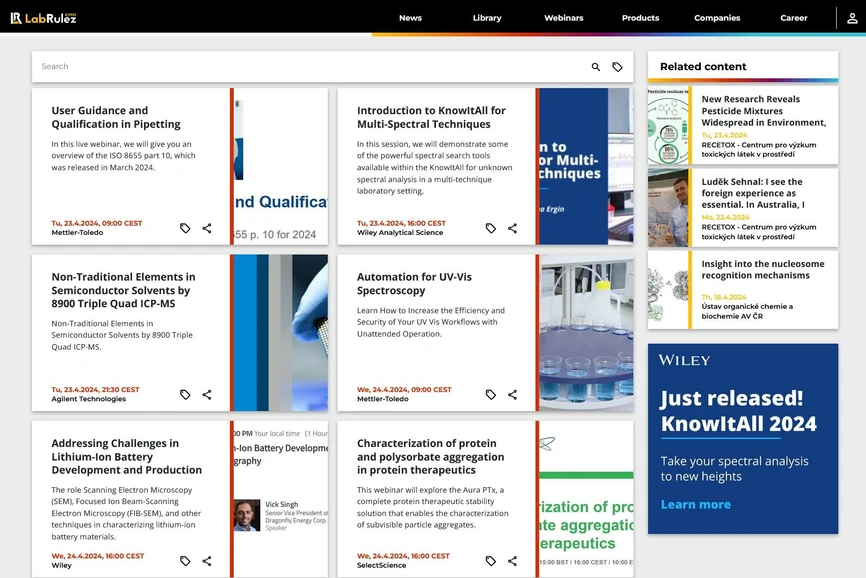Open the Library menu
This screenshot has width=866, height=578.
(487, 18)
